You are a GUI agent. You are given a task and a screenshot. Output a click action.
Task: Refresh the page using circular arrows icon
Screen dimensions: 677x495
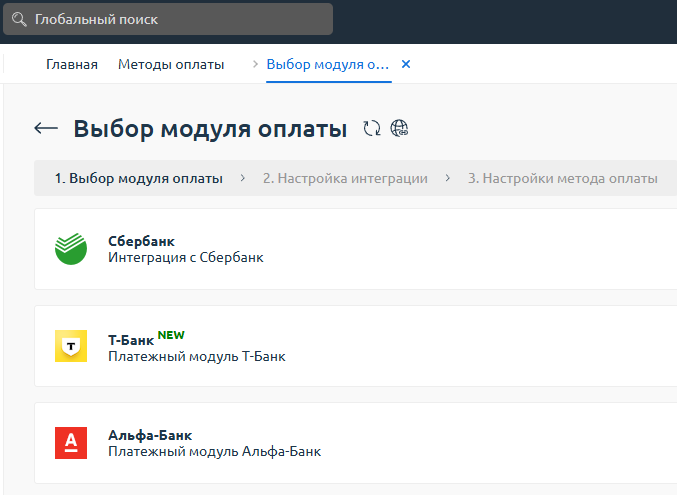click(x=372, y=128)
